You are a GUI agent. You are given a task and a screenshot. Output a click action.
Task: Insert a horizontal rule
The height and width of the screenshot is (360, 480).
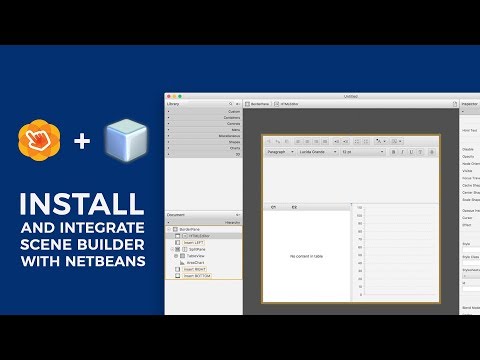click(x=432, y=152)
